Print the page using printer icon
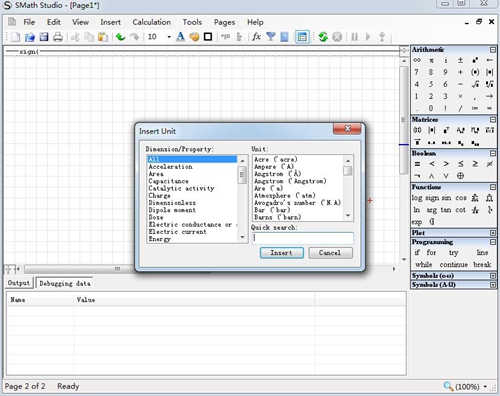 coord(58,37)
